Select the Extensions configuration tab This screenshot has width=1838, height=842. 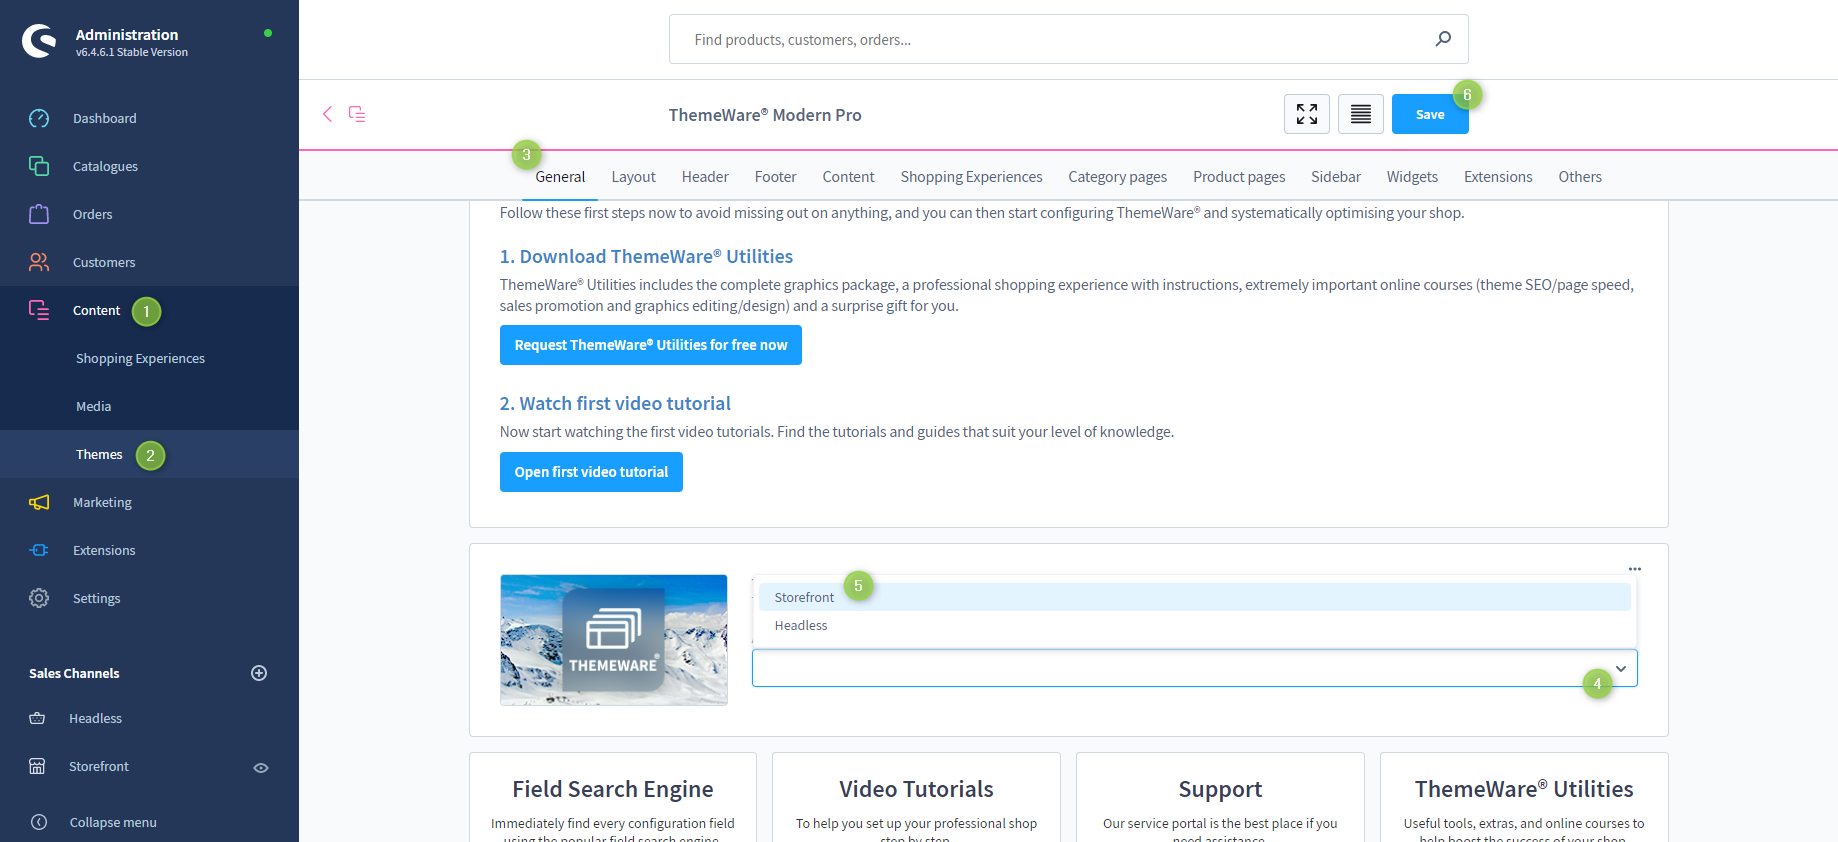(1498, 177)
